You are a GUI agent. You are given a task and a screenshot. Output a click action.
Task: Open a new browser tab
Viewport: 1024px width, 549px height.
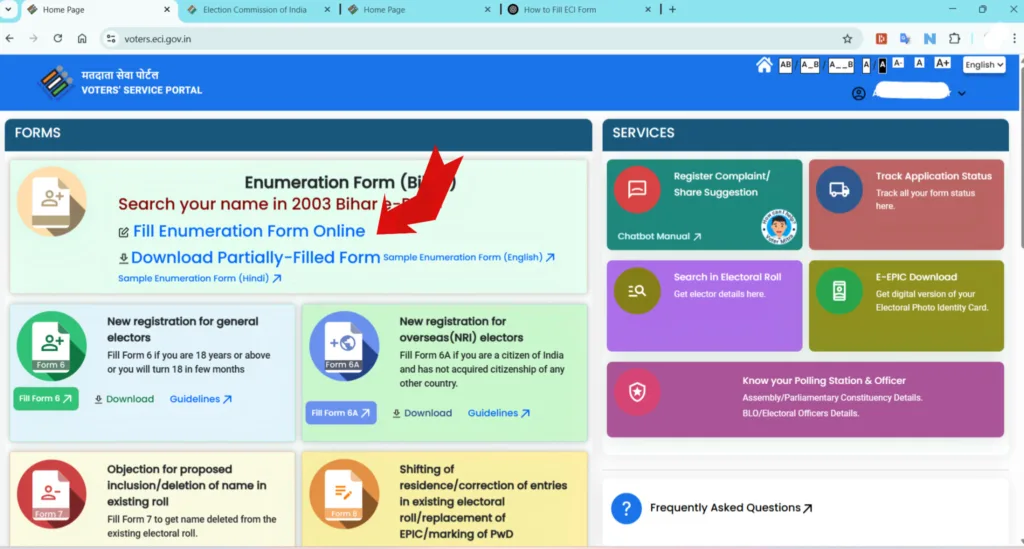tap(672, 10)
